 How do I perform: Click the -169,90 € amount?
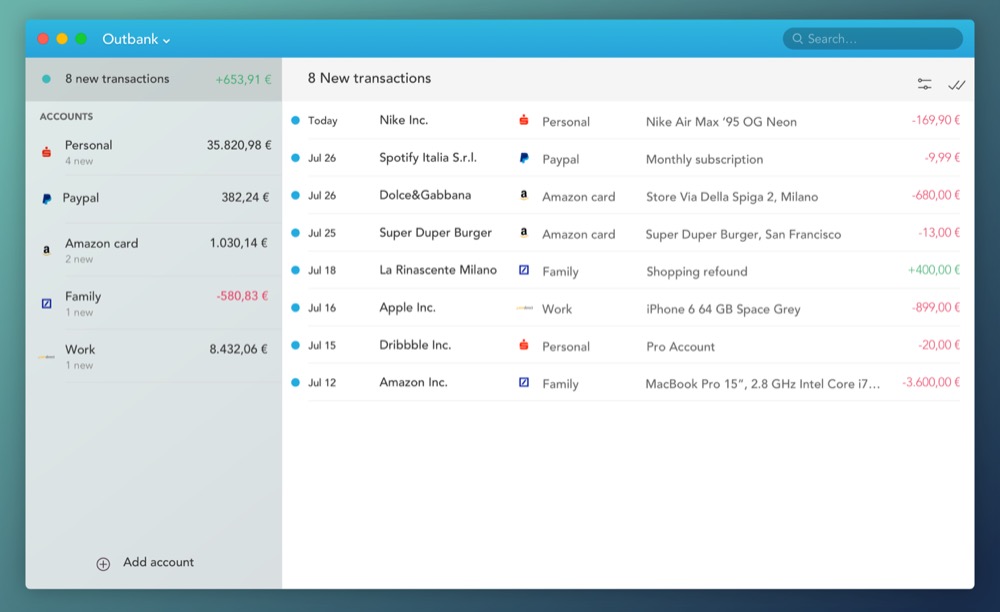coord(936,120)
